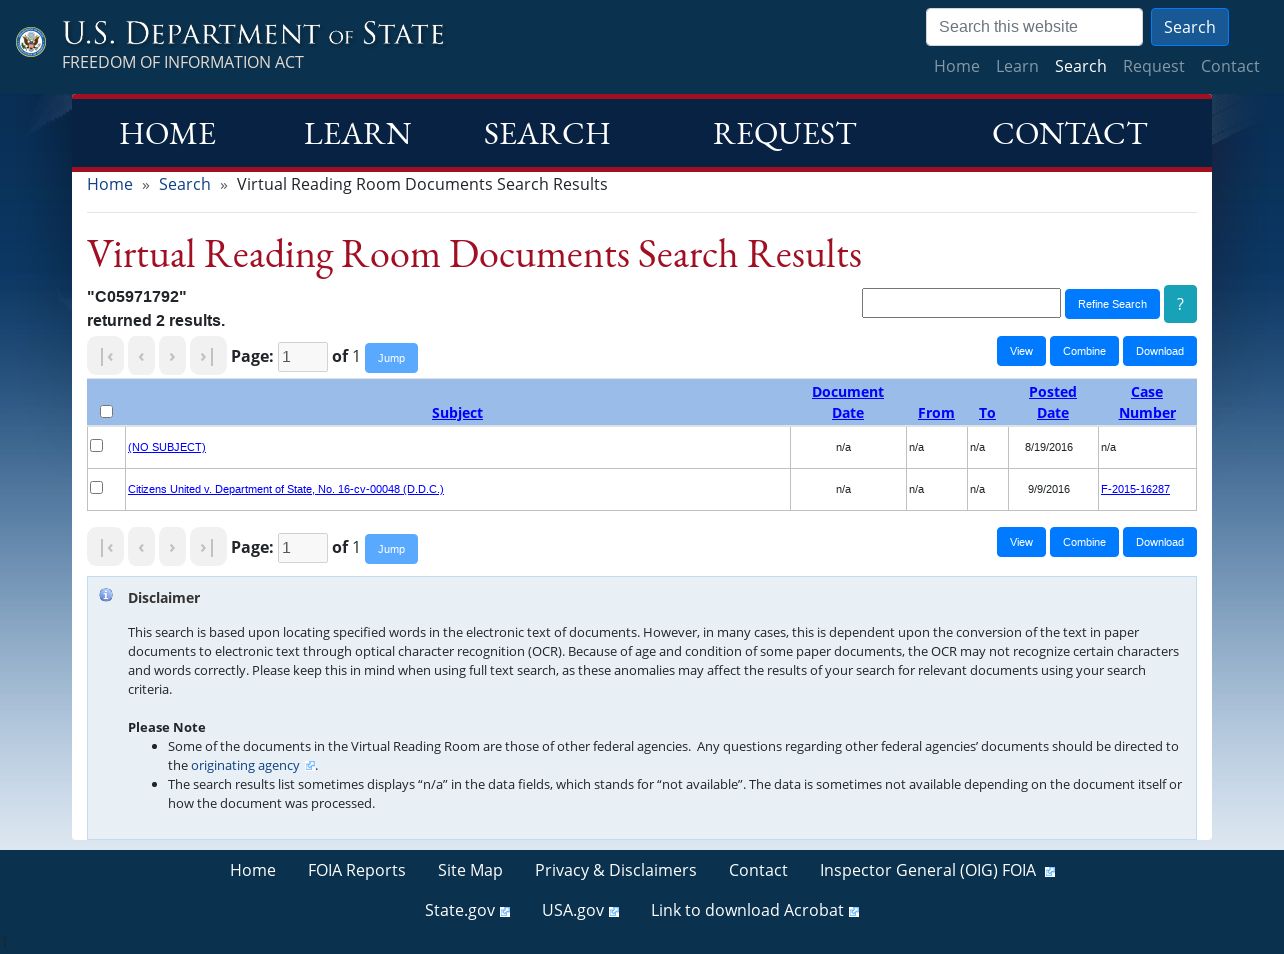Check the Citizens United row checkbox
1284x954 pixels.
97,488
